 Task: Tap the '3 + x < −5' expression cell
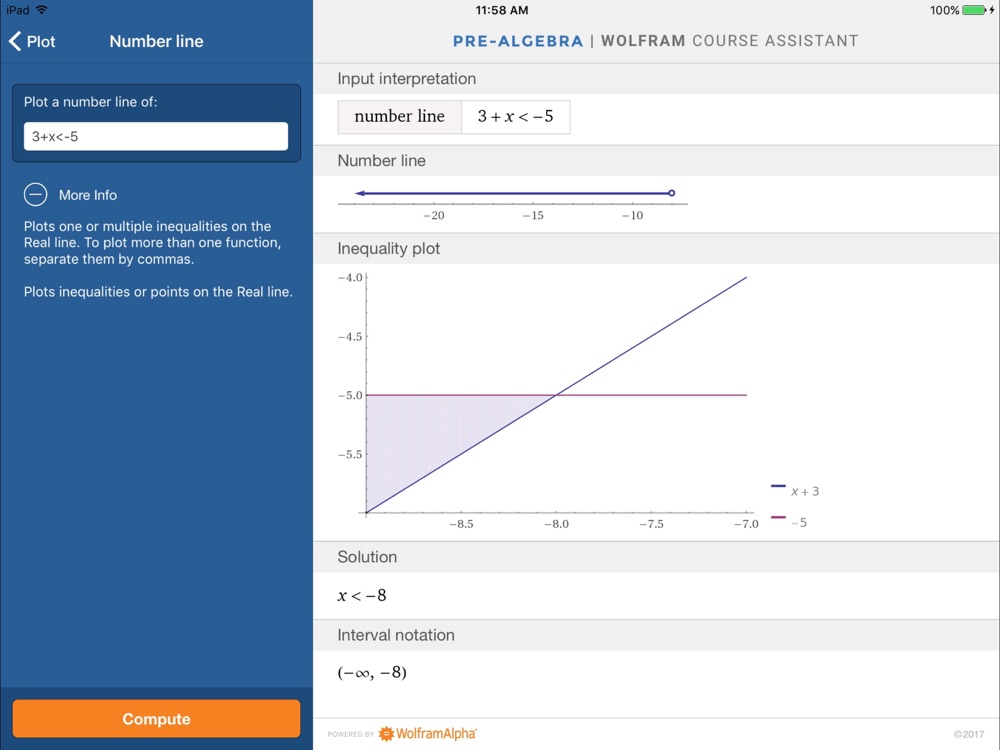pyautogui.click(x=515, y=117)
